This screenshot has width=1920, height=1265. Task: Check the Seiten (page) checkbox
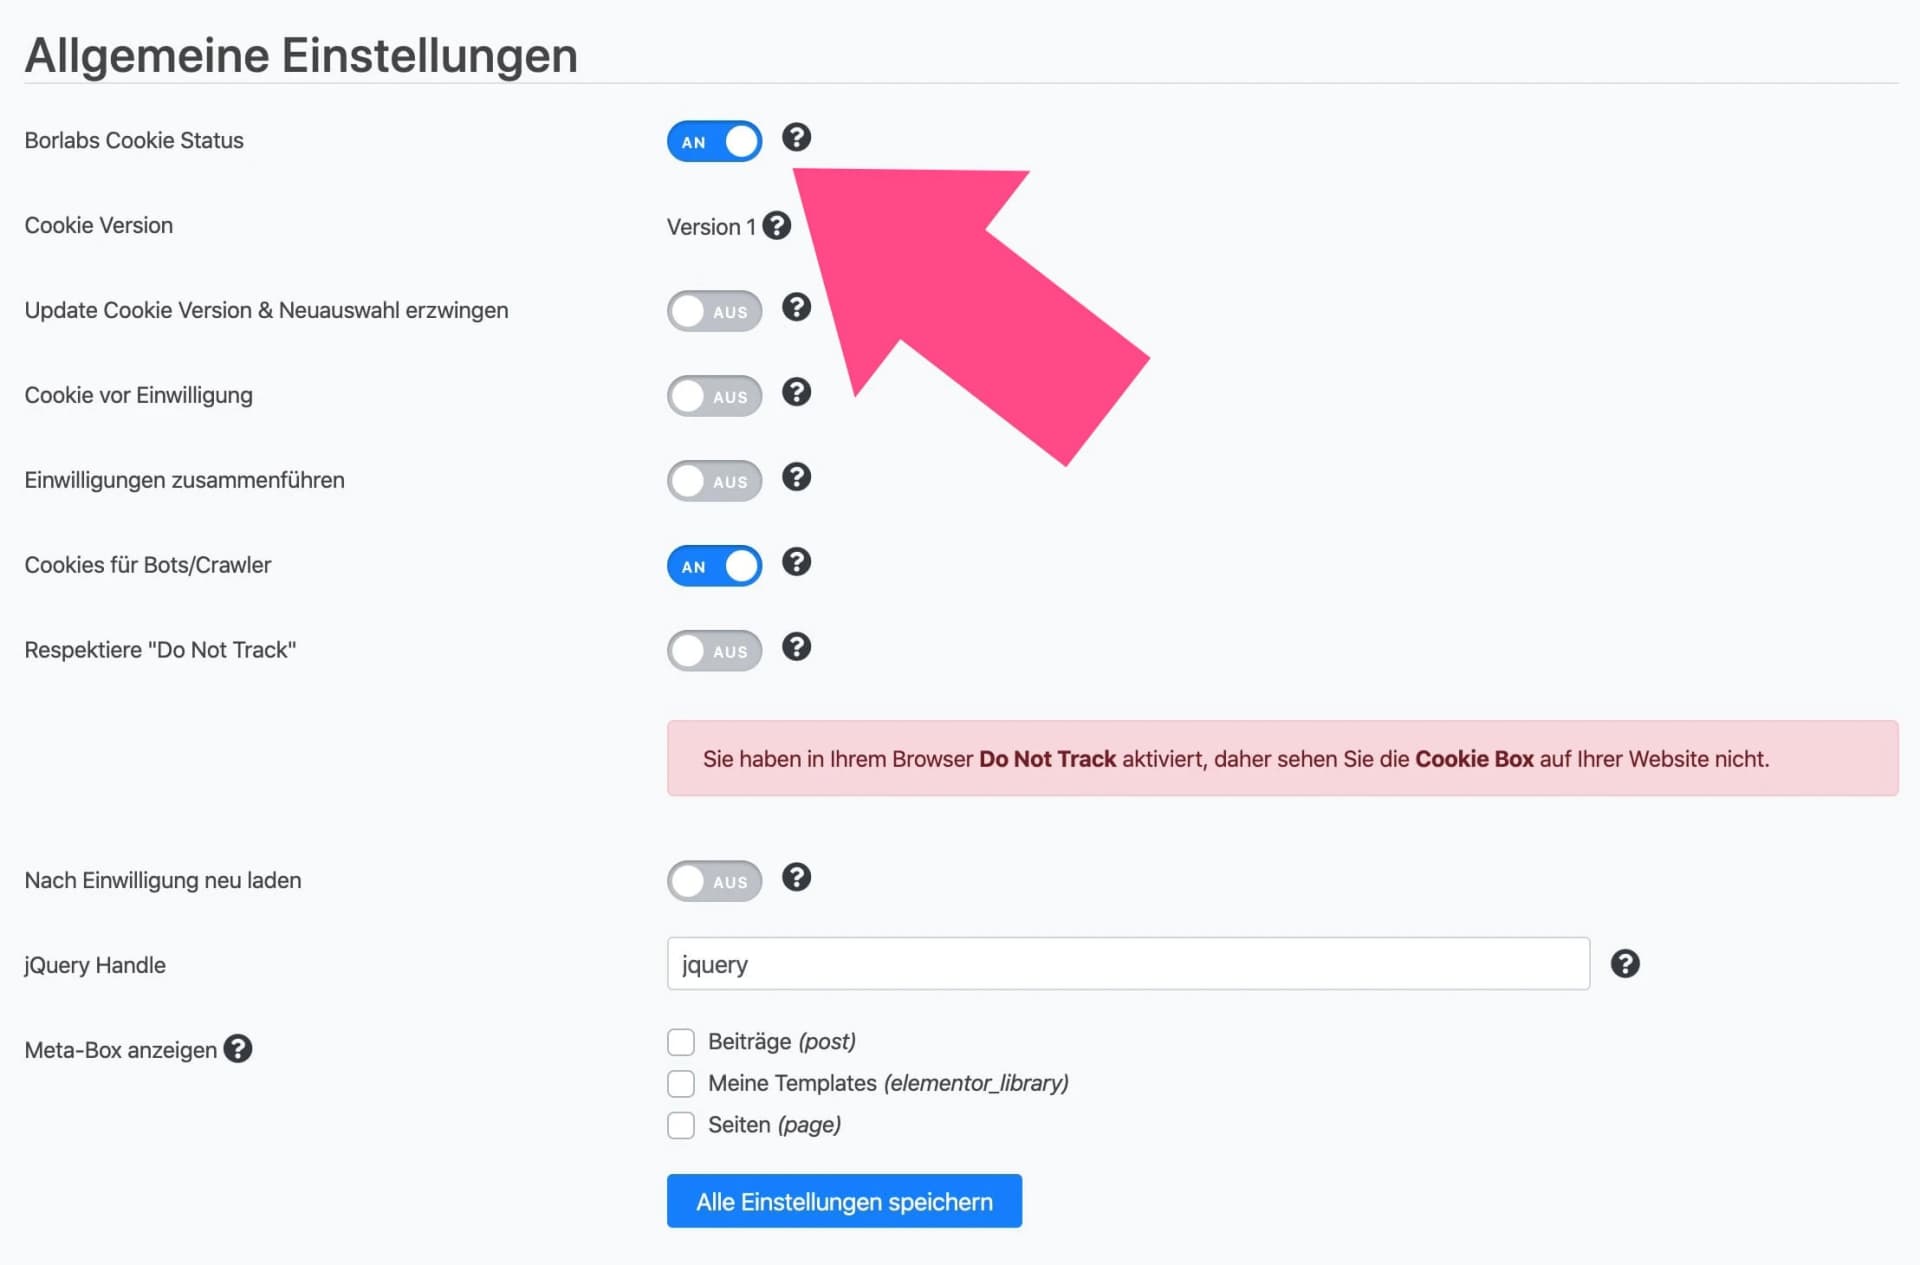(680, 1124)
